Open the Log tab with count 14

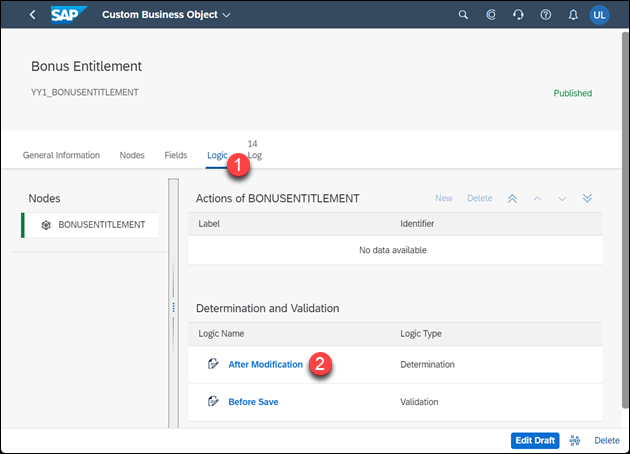[x=254, y=150]
